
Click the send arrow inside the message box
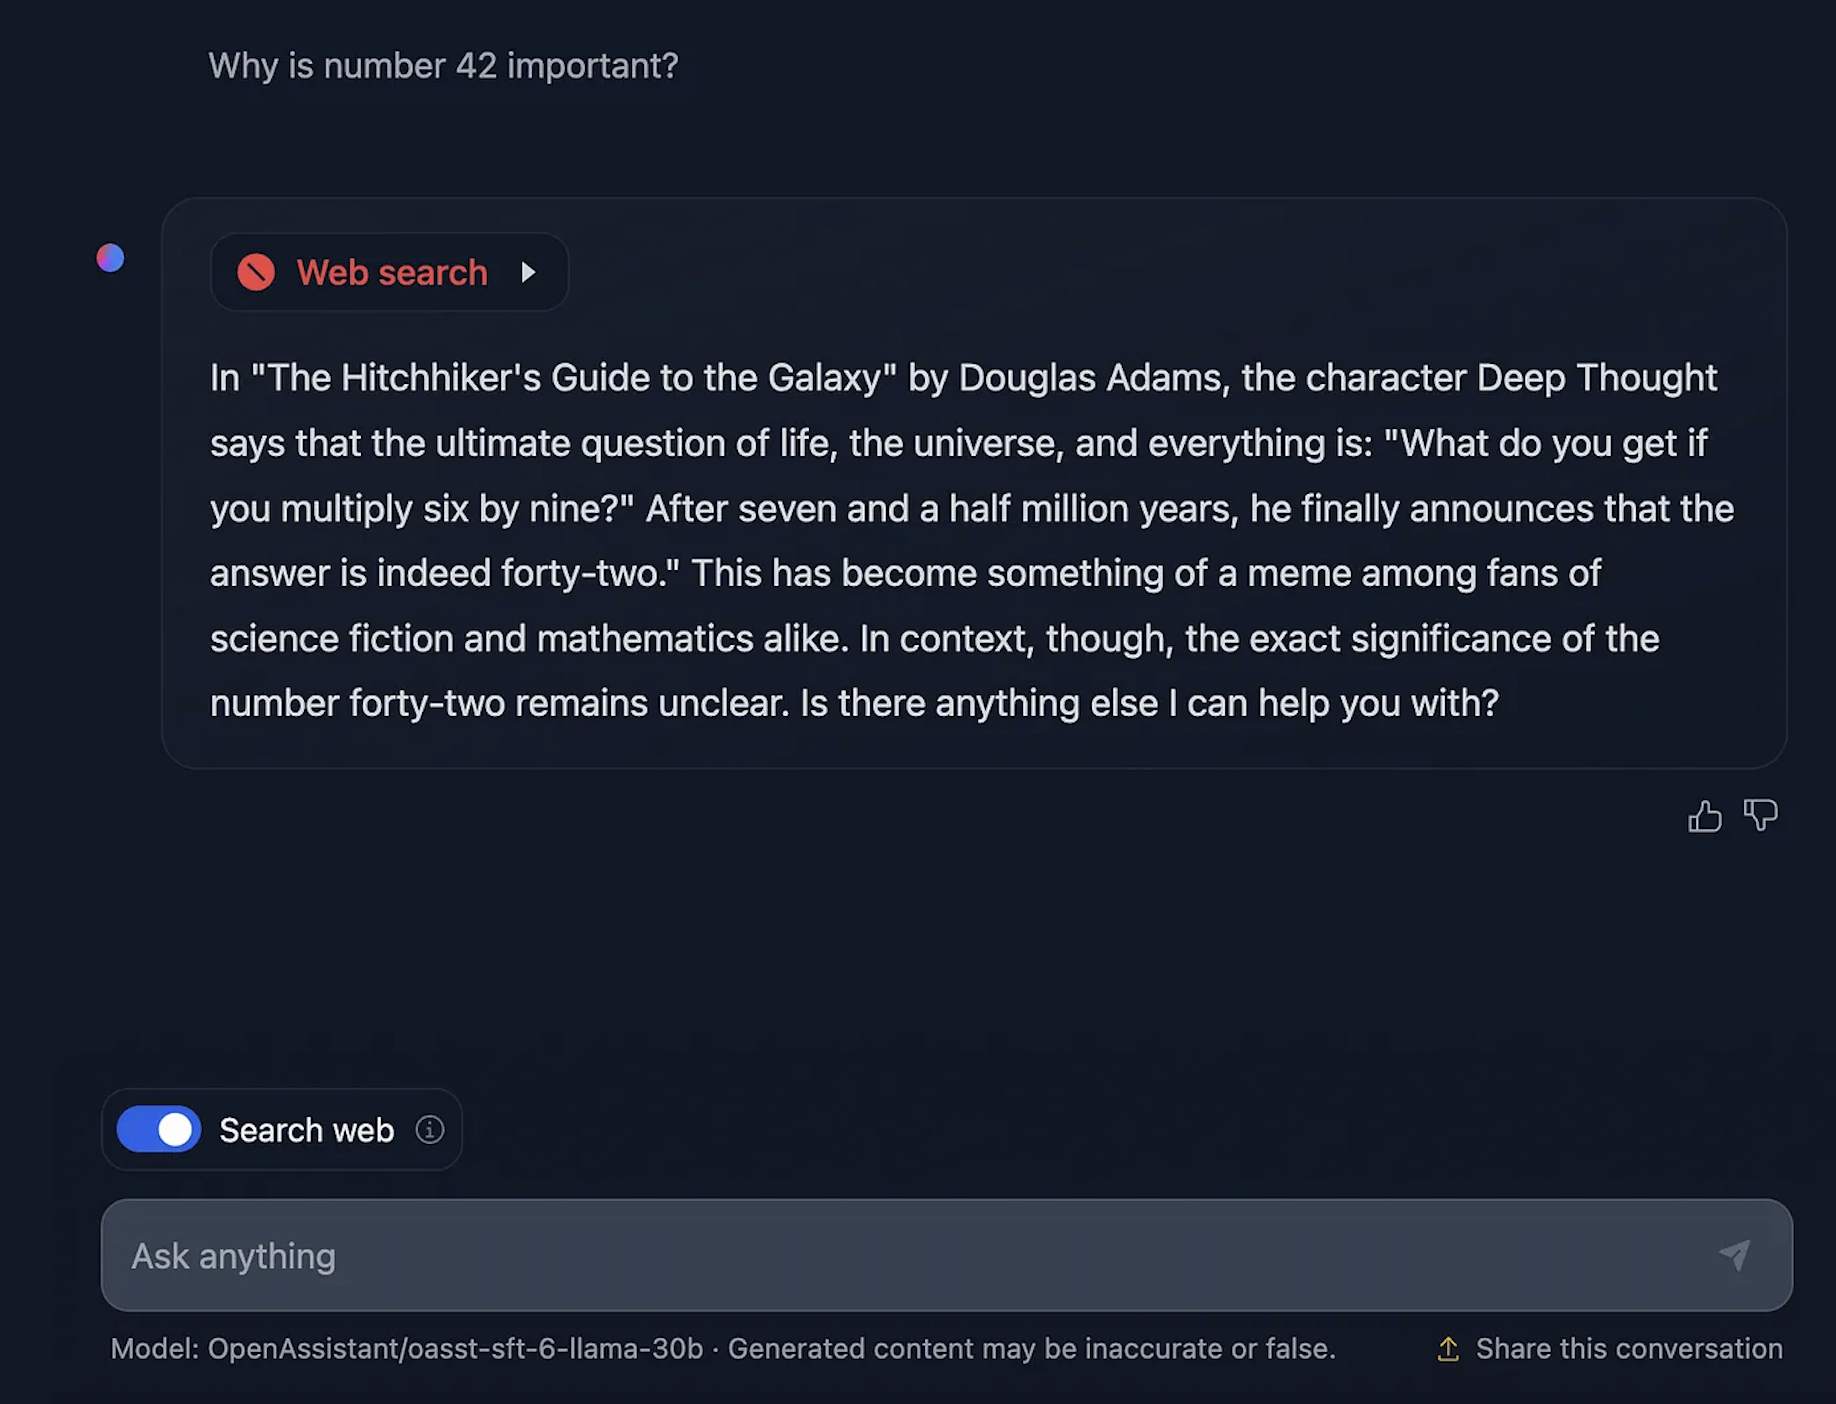(1737, 1256)
